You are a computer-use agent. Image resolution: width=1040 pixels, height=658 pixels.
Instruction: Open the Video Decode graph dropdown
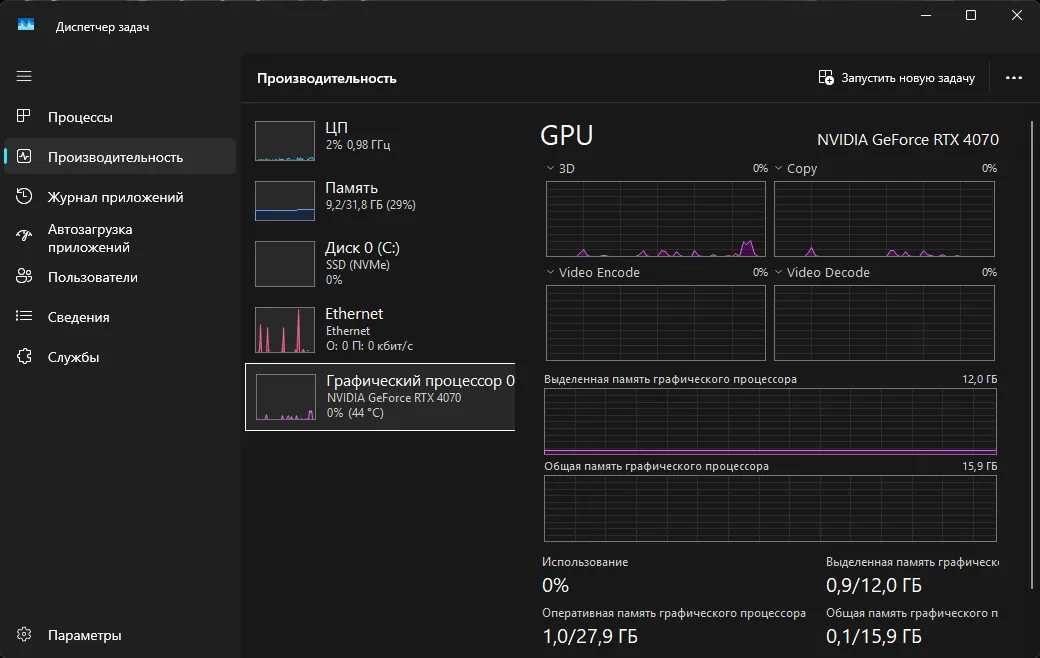779,272
